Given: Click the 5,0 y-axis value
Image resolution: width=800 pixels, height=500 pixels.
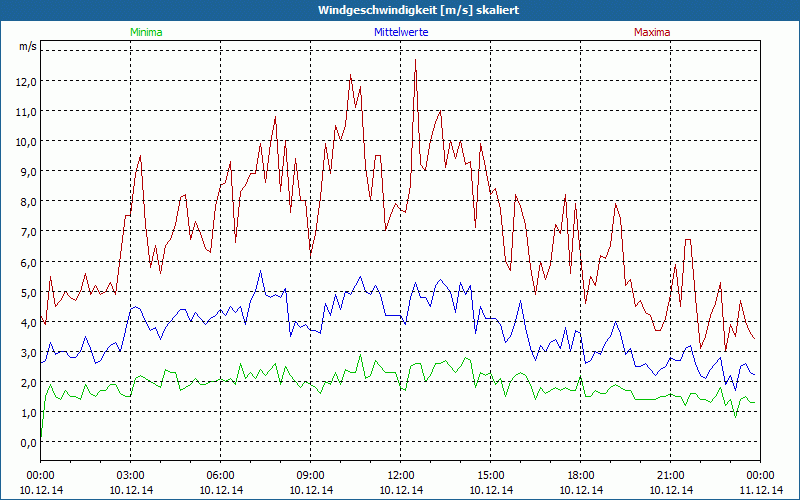Looking at the screenshot, I should 28,292.
